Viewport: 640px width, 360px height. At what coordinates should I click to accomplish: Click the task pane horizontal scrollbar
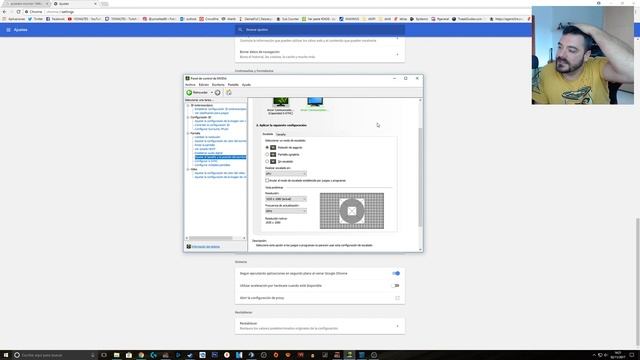pos(211,238)
